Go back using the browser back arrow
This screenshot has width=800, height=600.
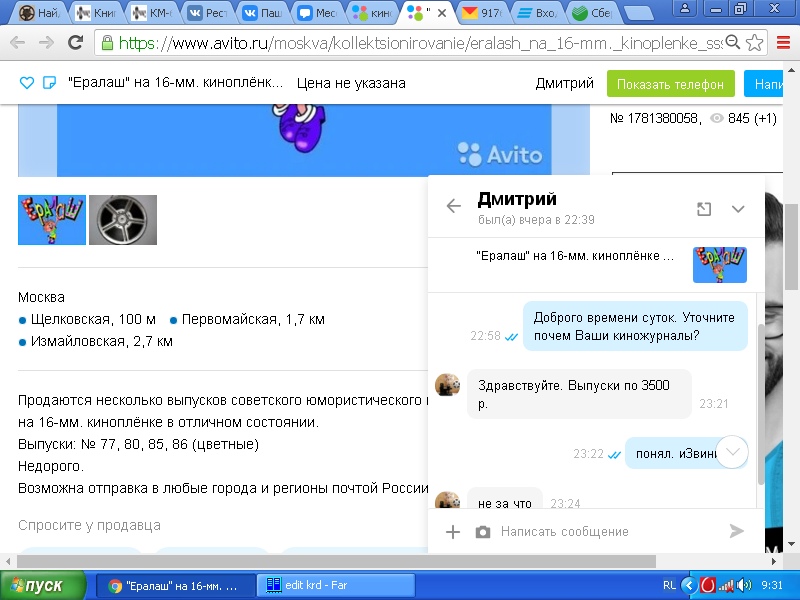(x=17, y=42)
